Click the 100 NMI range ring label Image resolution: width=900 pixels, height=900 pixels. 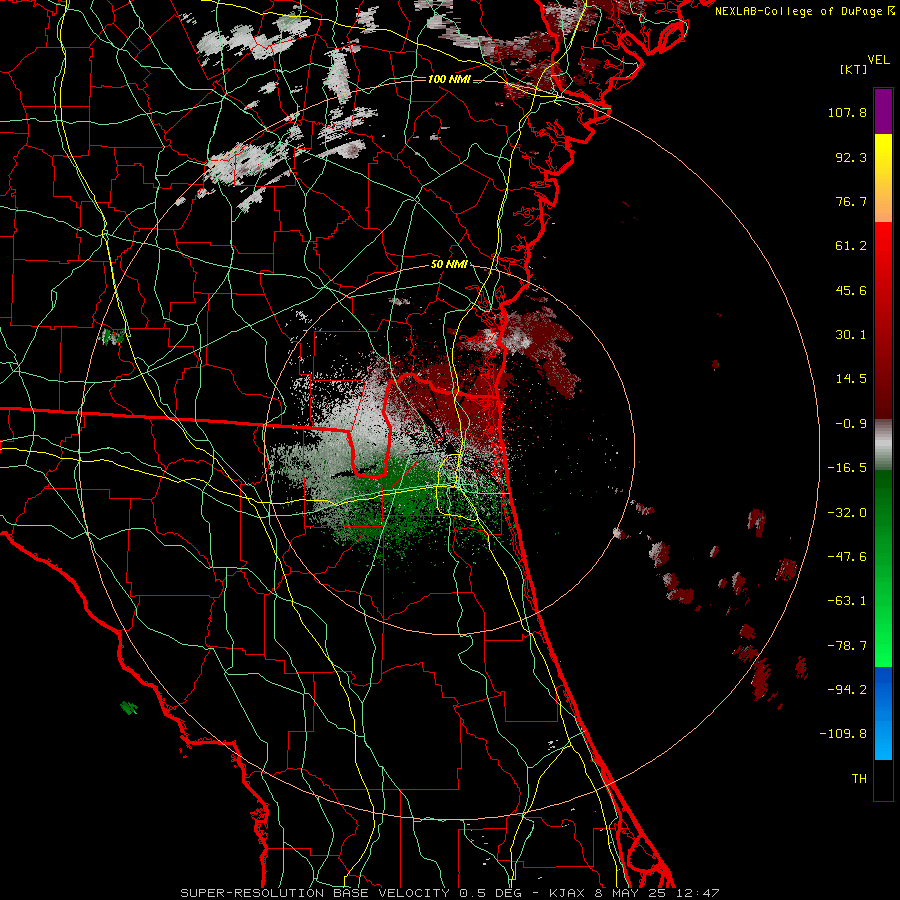[x=449, y=79]
